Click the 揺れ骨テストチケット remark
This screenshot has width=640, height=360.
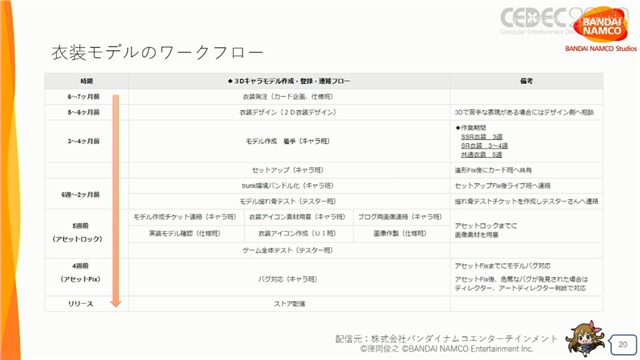point(527,201)
